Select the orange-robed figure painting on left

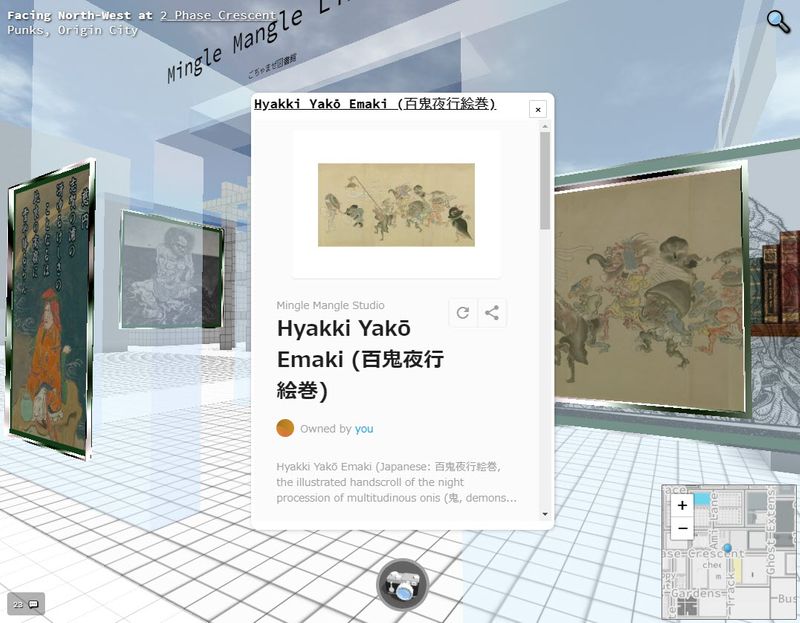[50, 310]
